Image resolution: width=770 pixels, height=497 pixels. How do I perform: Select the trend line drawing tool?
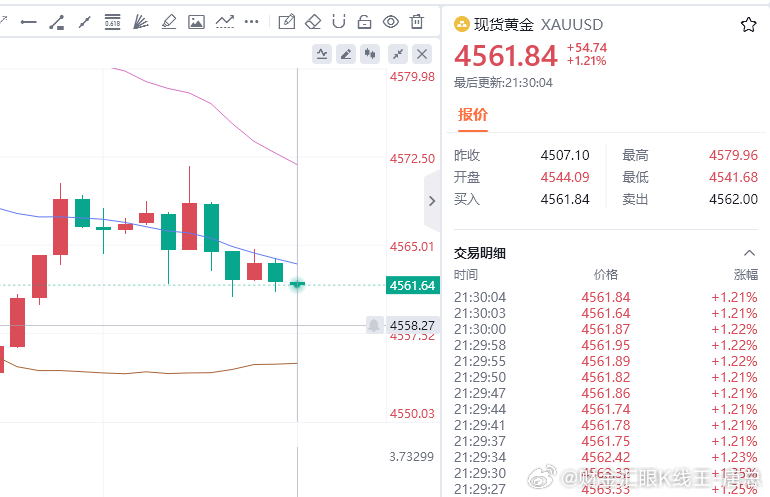(x=84, y=22)
